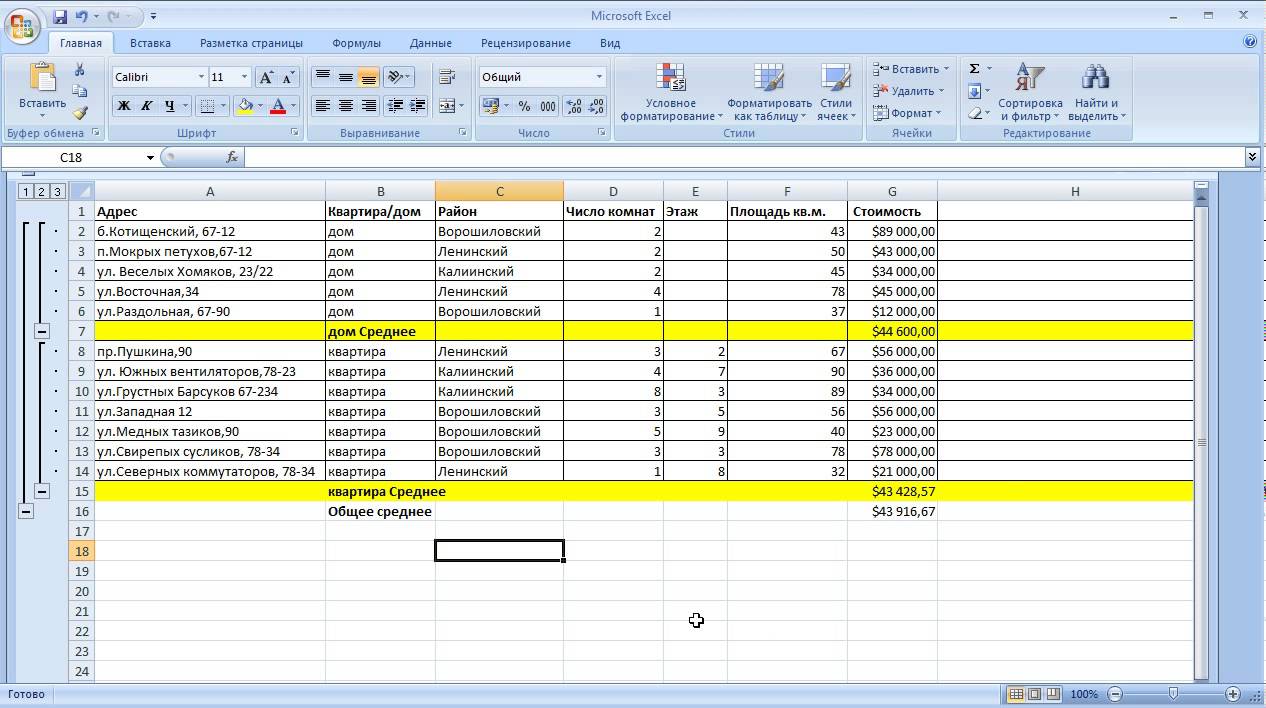Align text left in the ribbon
Screen dimensions: 1266x708
[x=323, y=105]
